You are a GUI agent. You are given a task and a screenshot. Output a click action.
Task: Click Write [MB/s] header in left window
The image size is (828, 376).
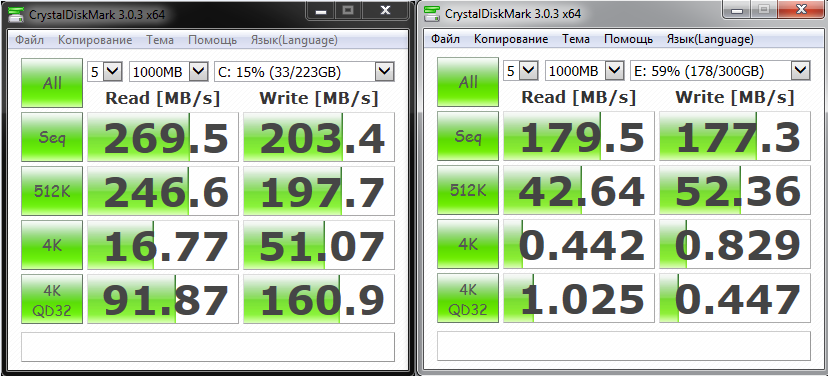318,98
